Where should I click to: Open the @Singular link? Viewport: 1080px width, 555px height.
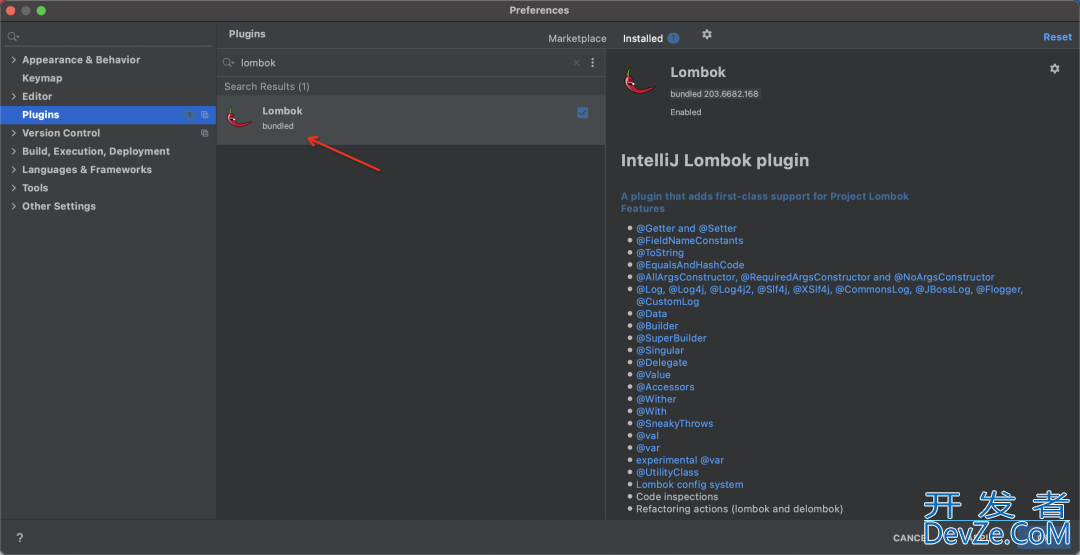660,350
